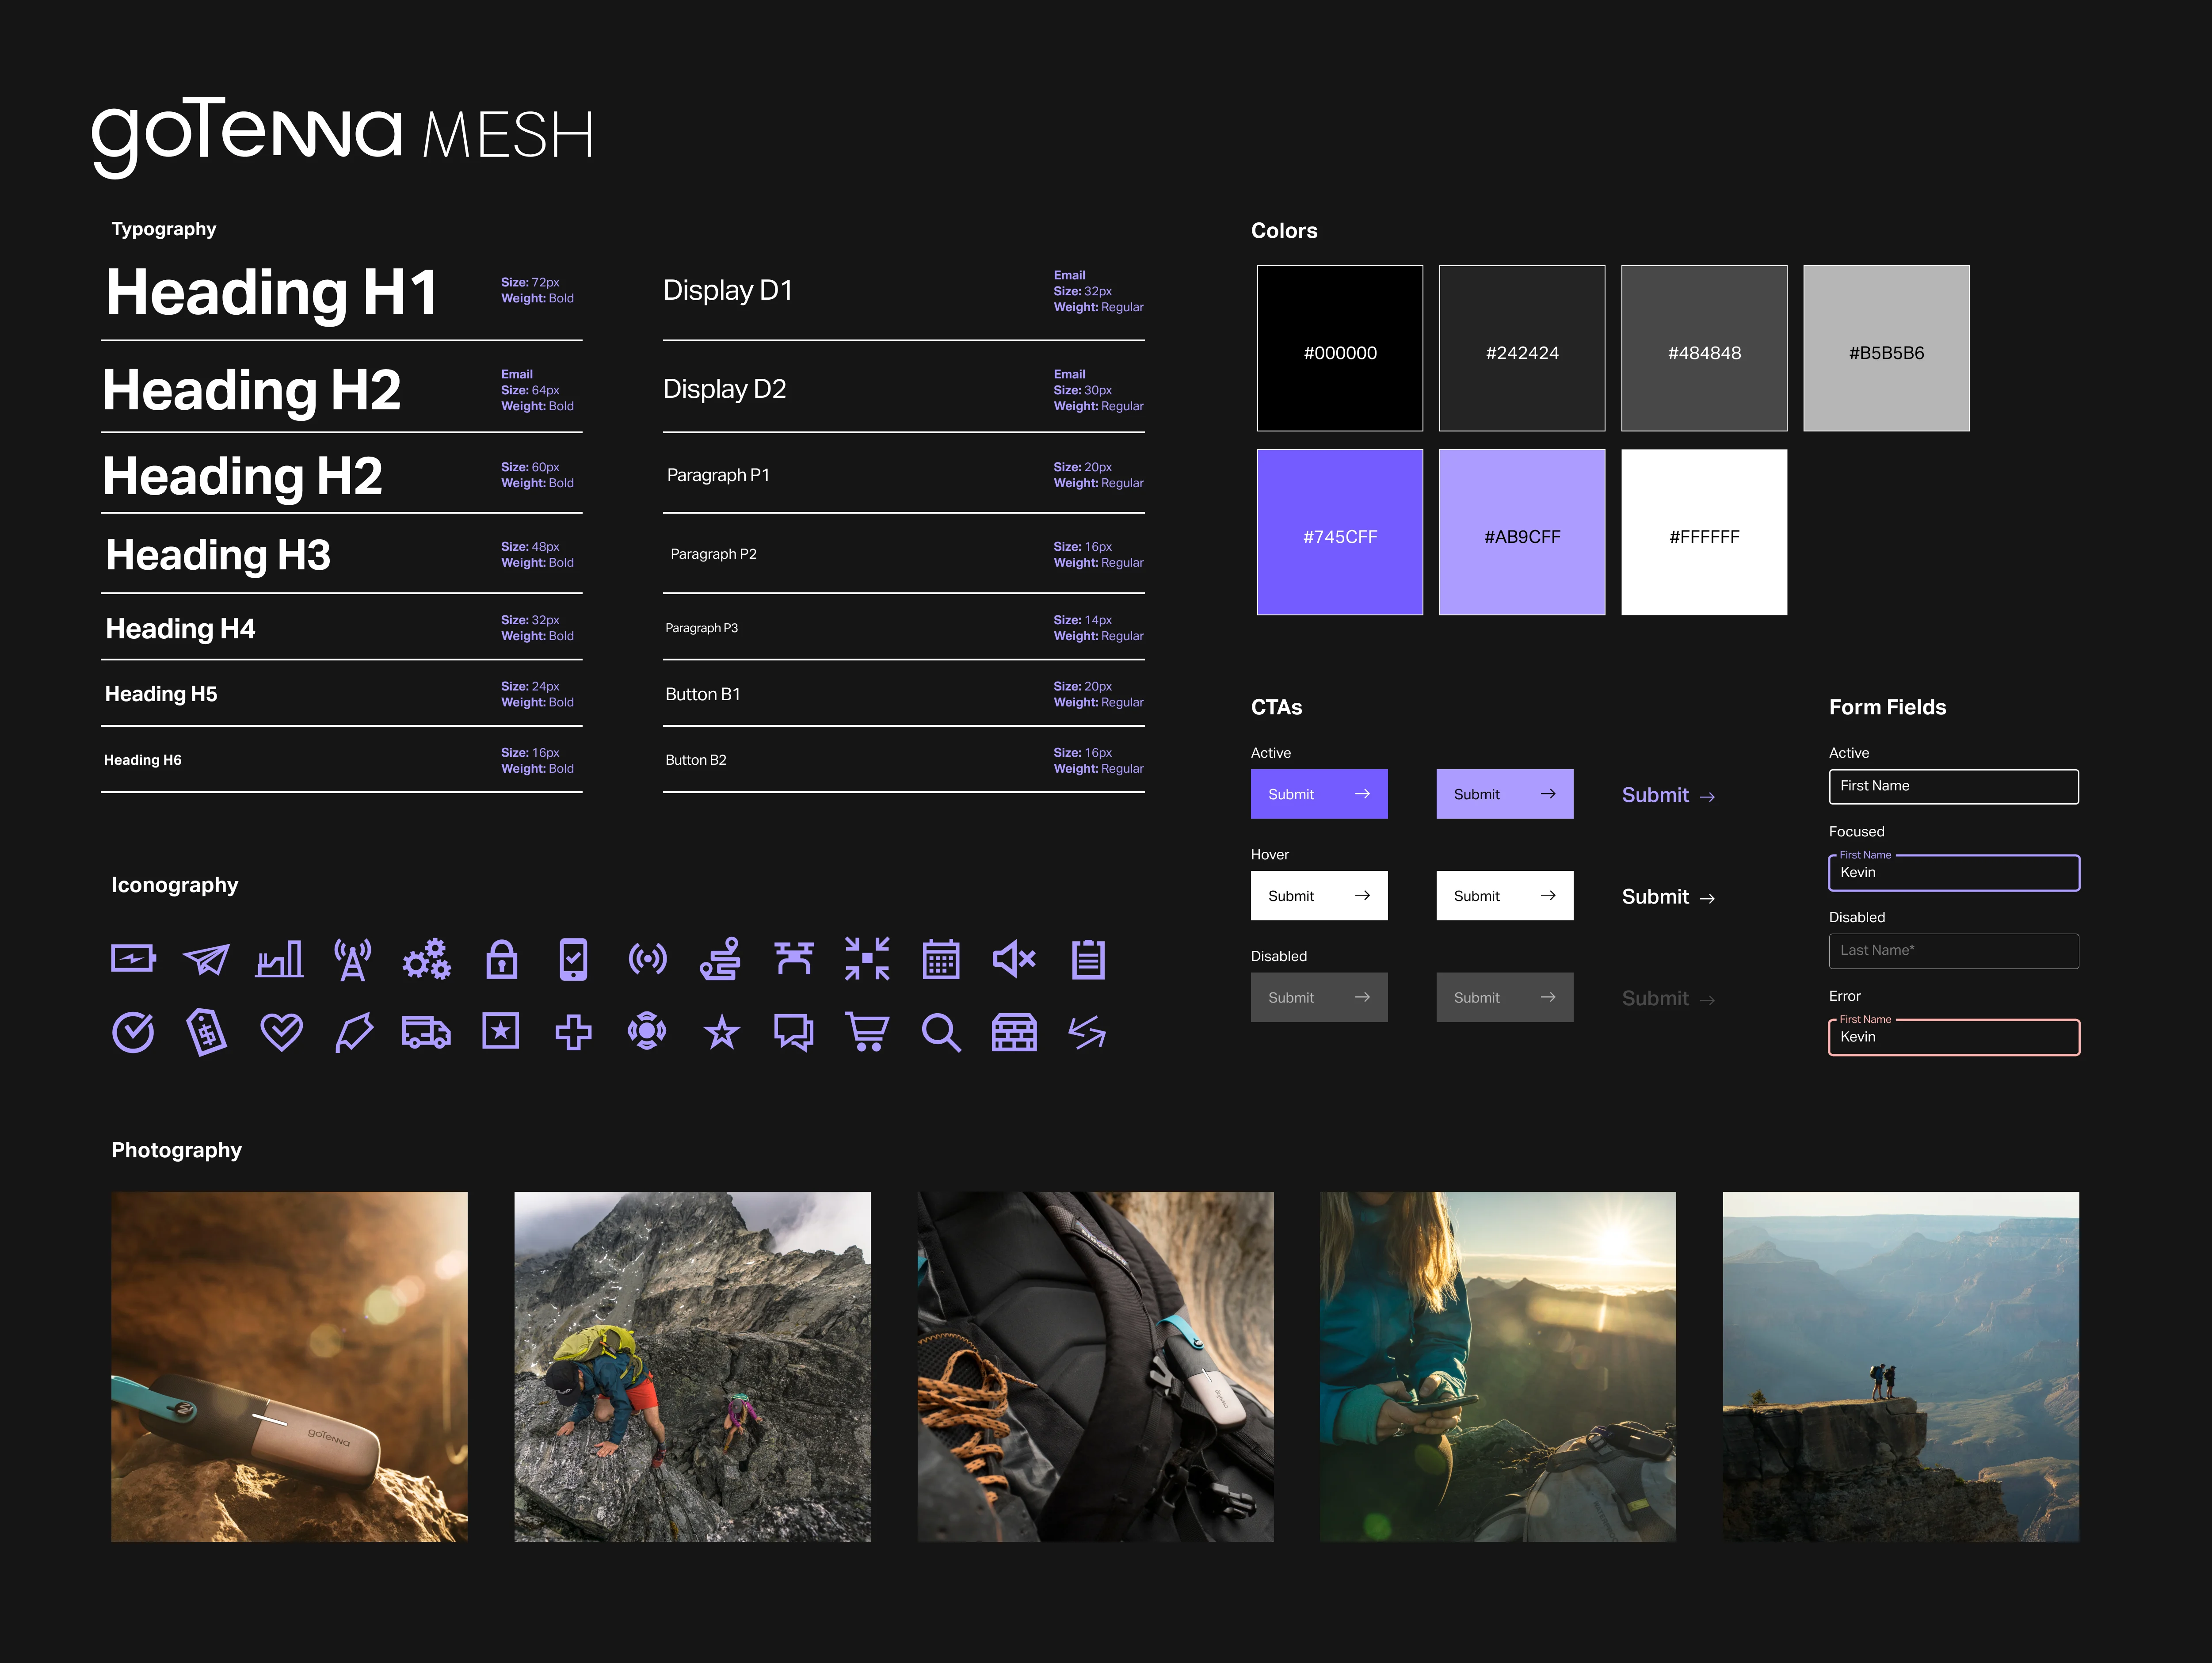Click the shopping cart icon
Image resolution: width=2212 pixels, height=1663 pixels.
867,1032
